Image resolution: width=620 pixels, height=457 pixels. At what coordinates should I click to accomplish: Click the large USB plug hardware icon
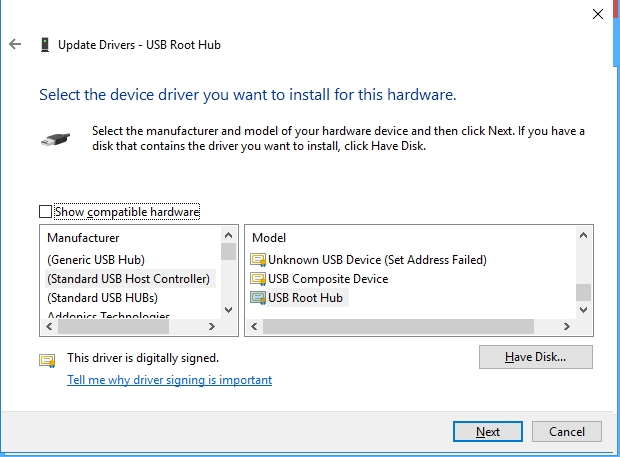pyautogui.click(x=55, y=139)
